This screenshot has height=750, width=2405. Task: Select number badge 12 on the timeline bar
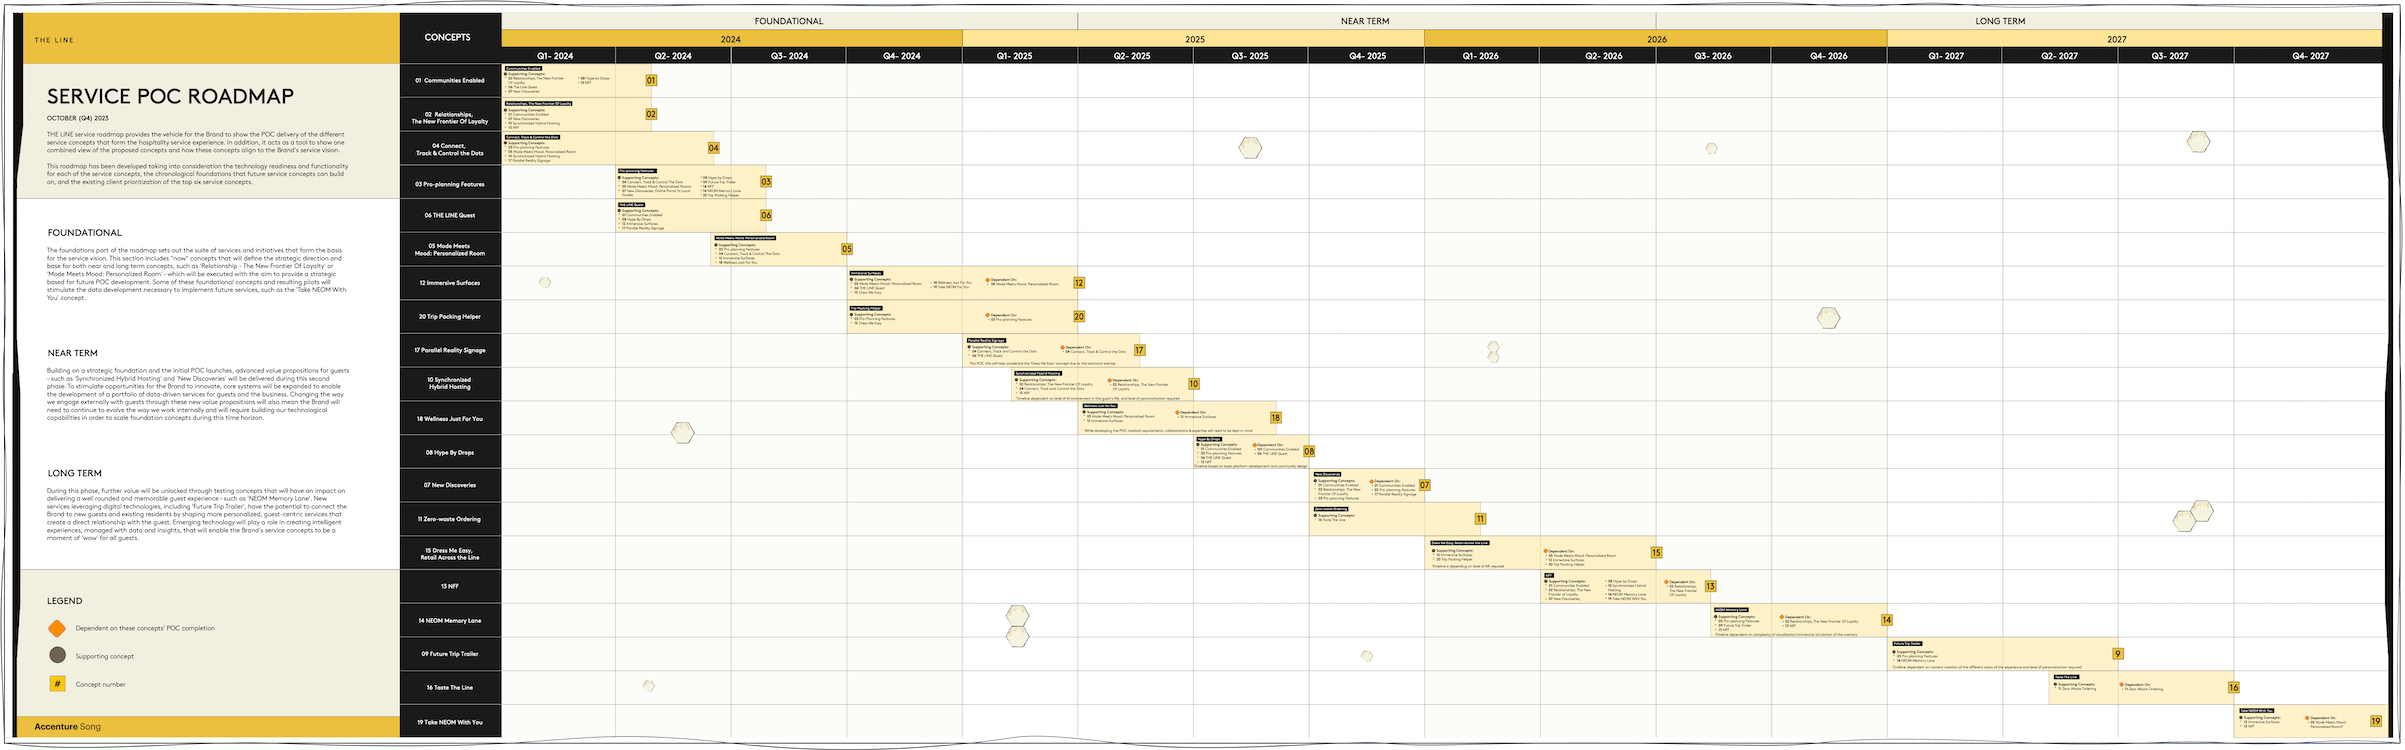coord(1079,283)
